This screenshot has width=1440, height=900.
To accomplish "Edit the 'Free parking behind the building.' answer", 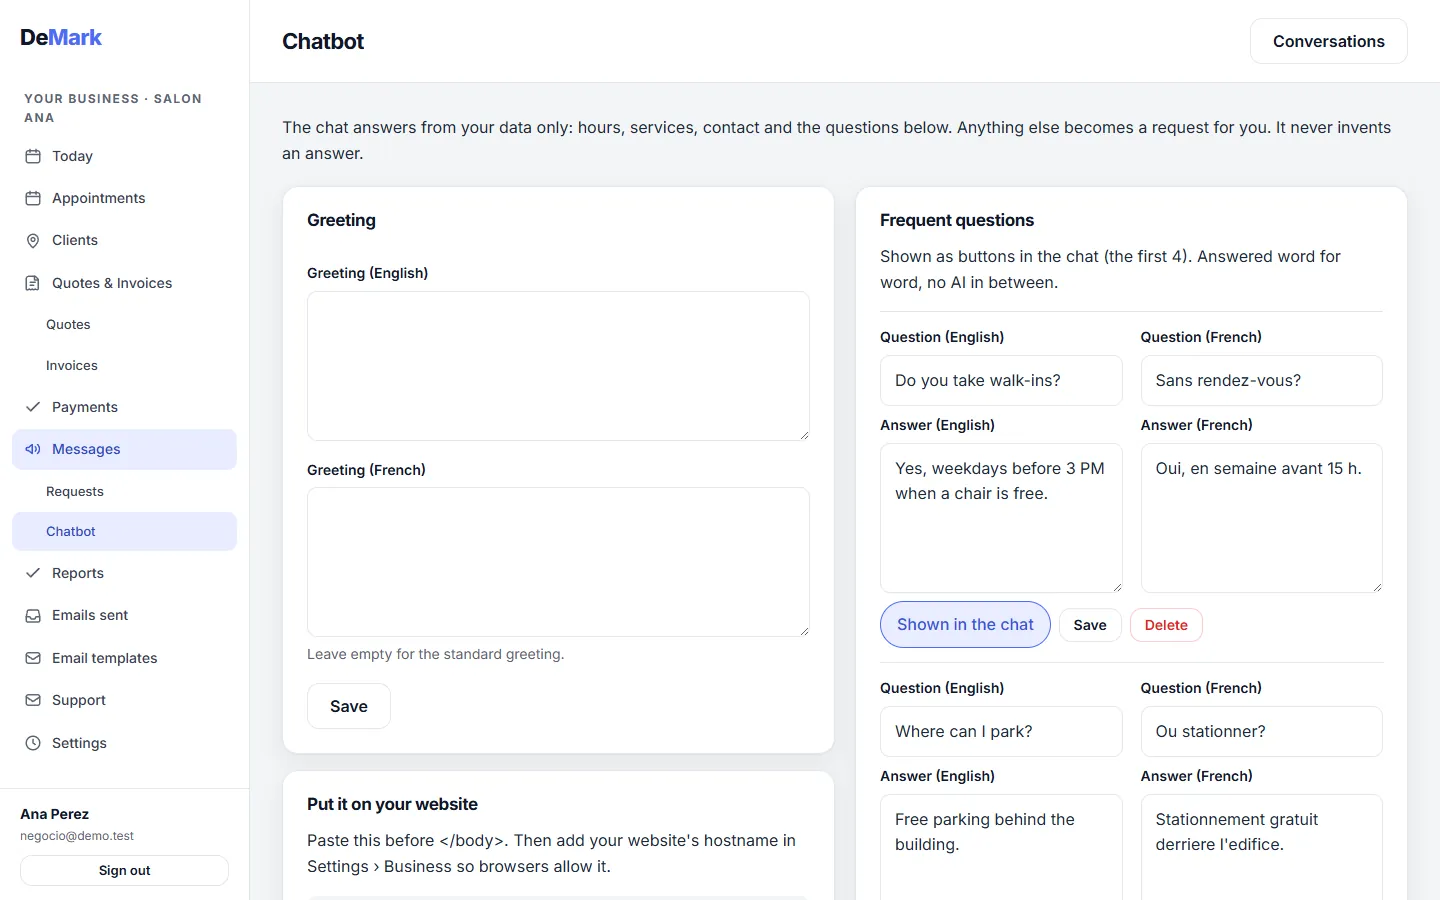I will [x=1001, y=847].
